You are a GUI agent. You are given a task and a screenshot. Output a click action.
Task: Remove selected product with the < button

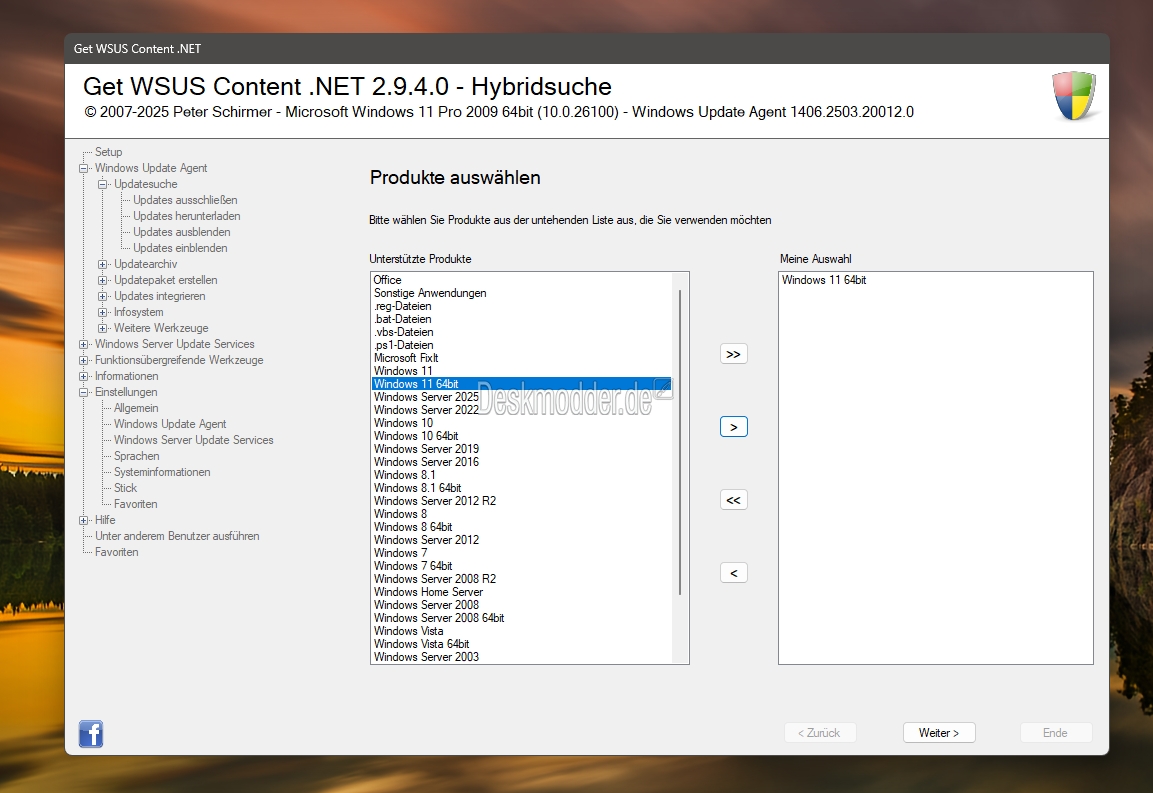733,573
